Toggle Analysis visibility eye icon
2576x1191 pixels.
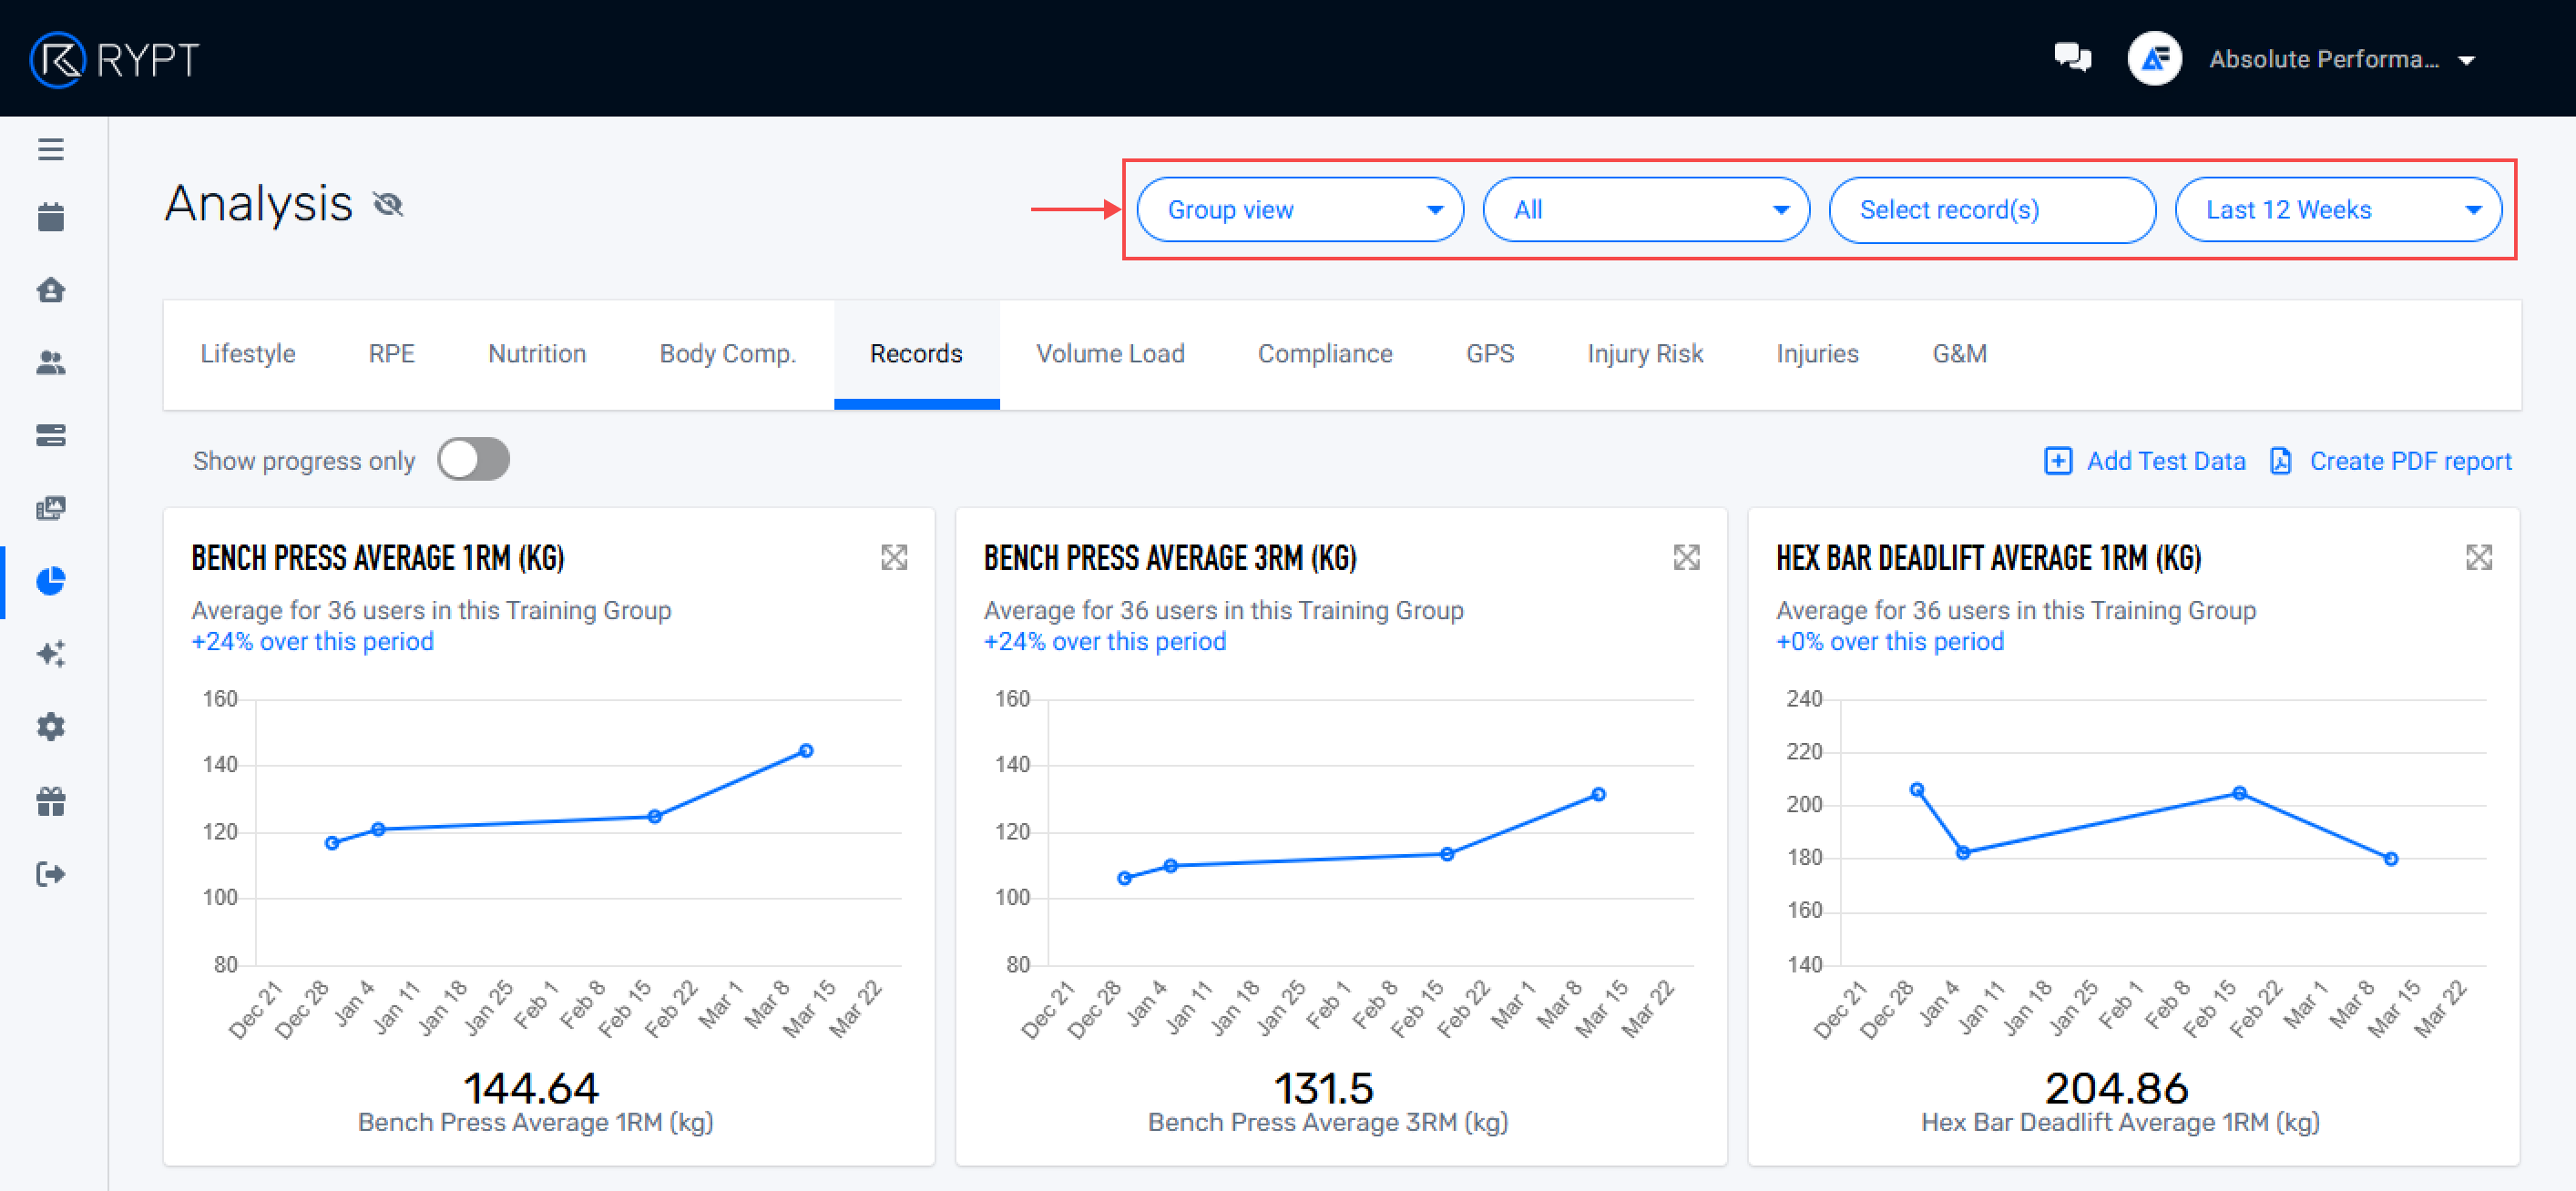point(388,205)
